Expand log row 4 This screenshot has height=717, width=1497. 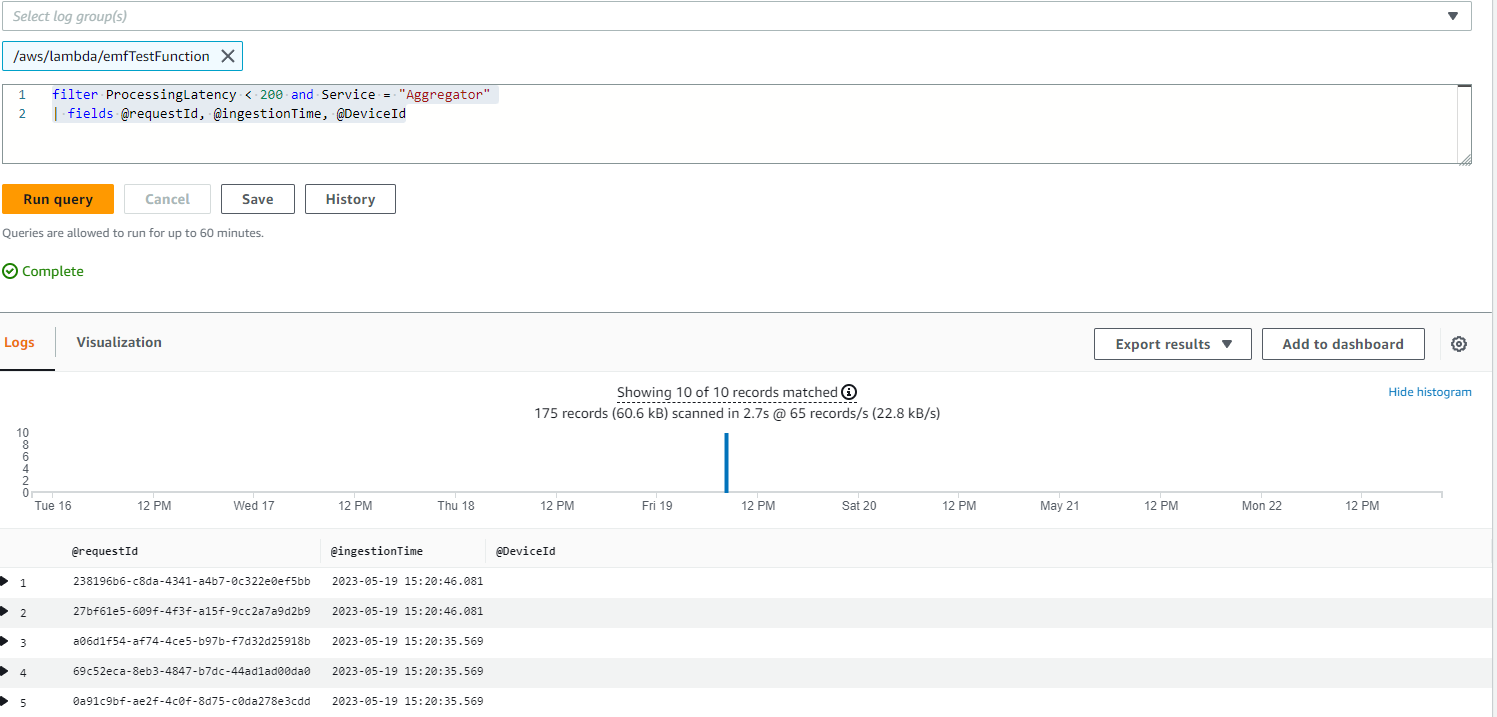click(5, 671)
